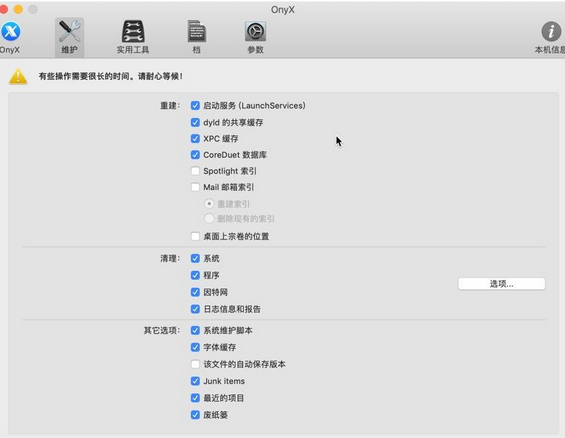
Task: Open the 档 file toolbar icon
Action: (x=197, y=31)
